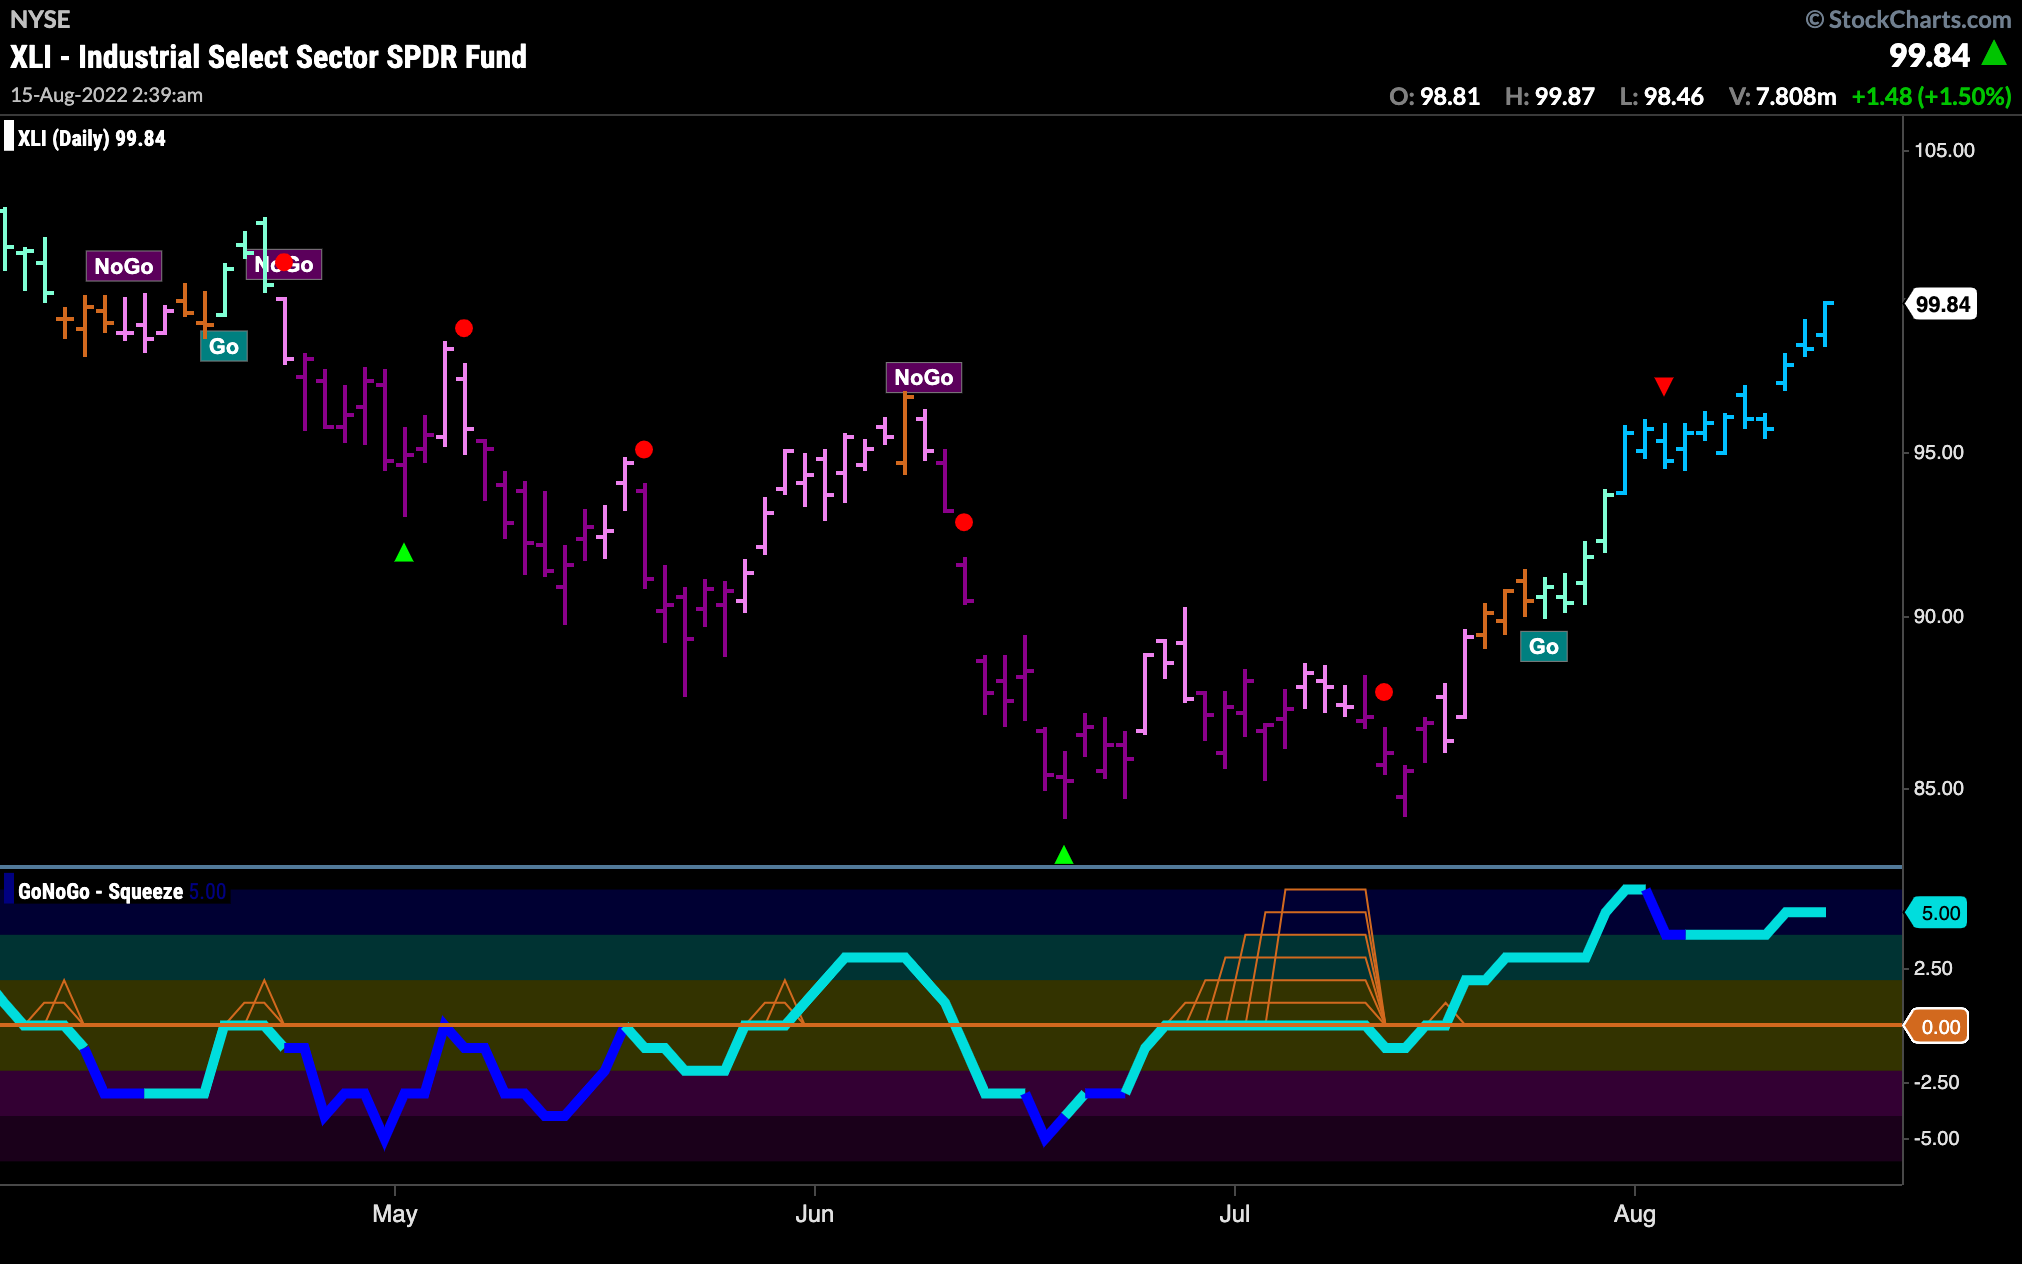
Task: Click the volume value 7.808m
Action: pyautogui.click(x=1796, y=96)
